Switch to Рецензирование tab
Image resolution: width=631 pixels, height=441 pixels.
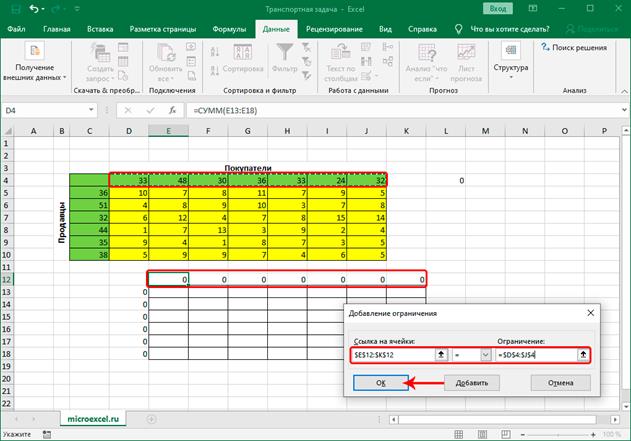tap(334, 29)
